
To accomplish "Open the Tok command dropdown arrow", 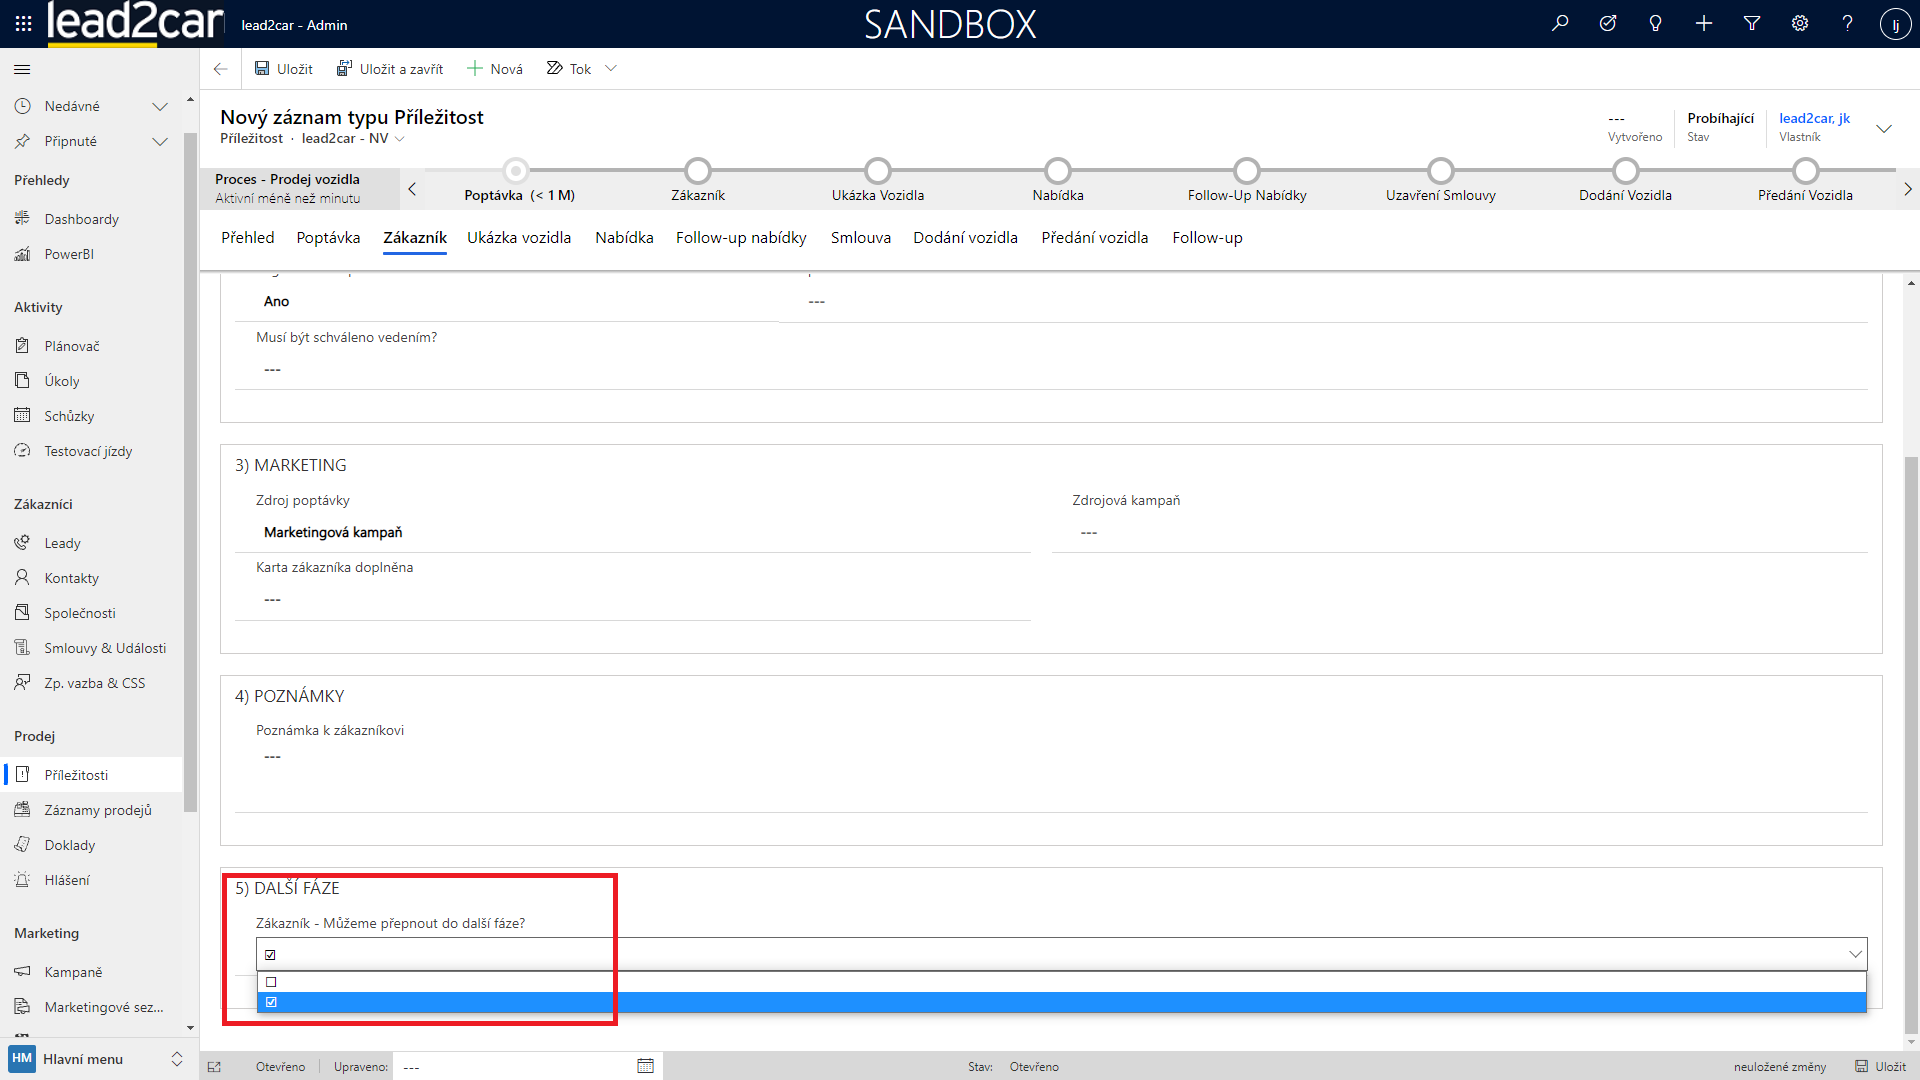I will click(x=611, y=69).
